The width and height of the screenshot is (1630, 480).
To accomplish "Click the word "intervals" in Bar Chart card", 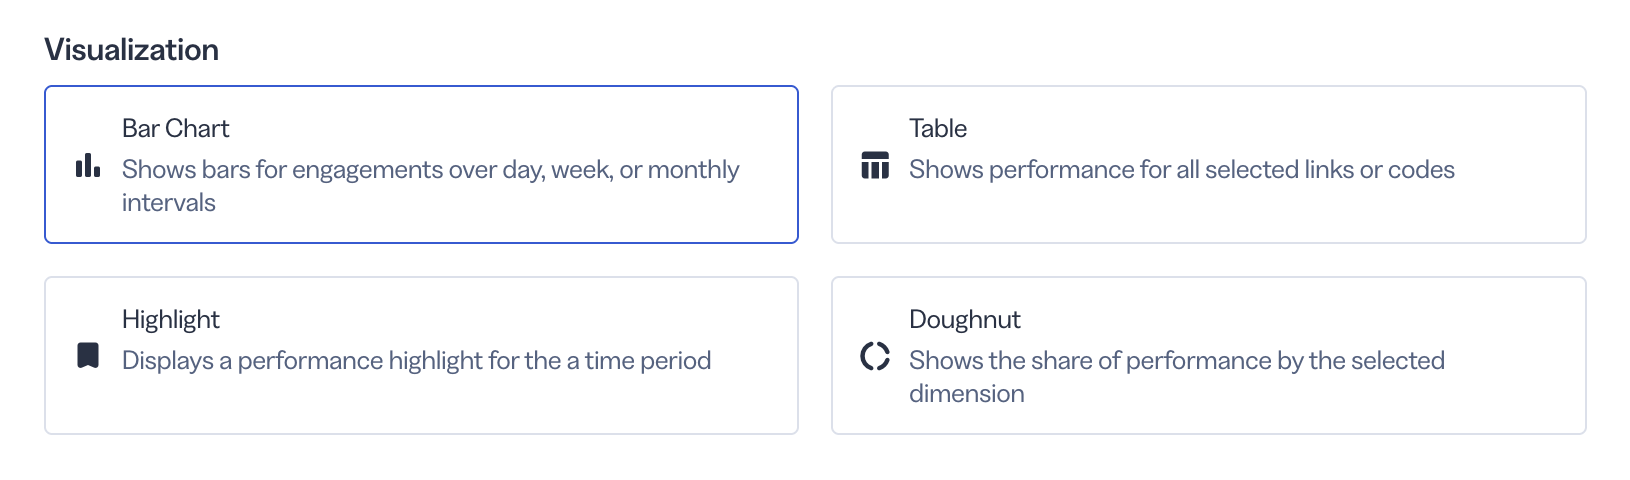I will click(169, 203).
